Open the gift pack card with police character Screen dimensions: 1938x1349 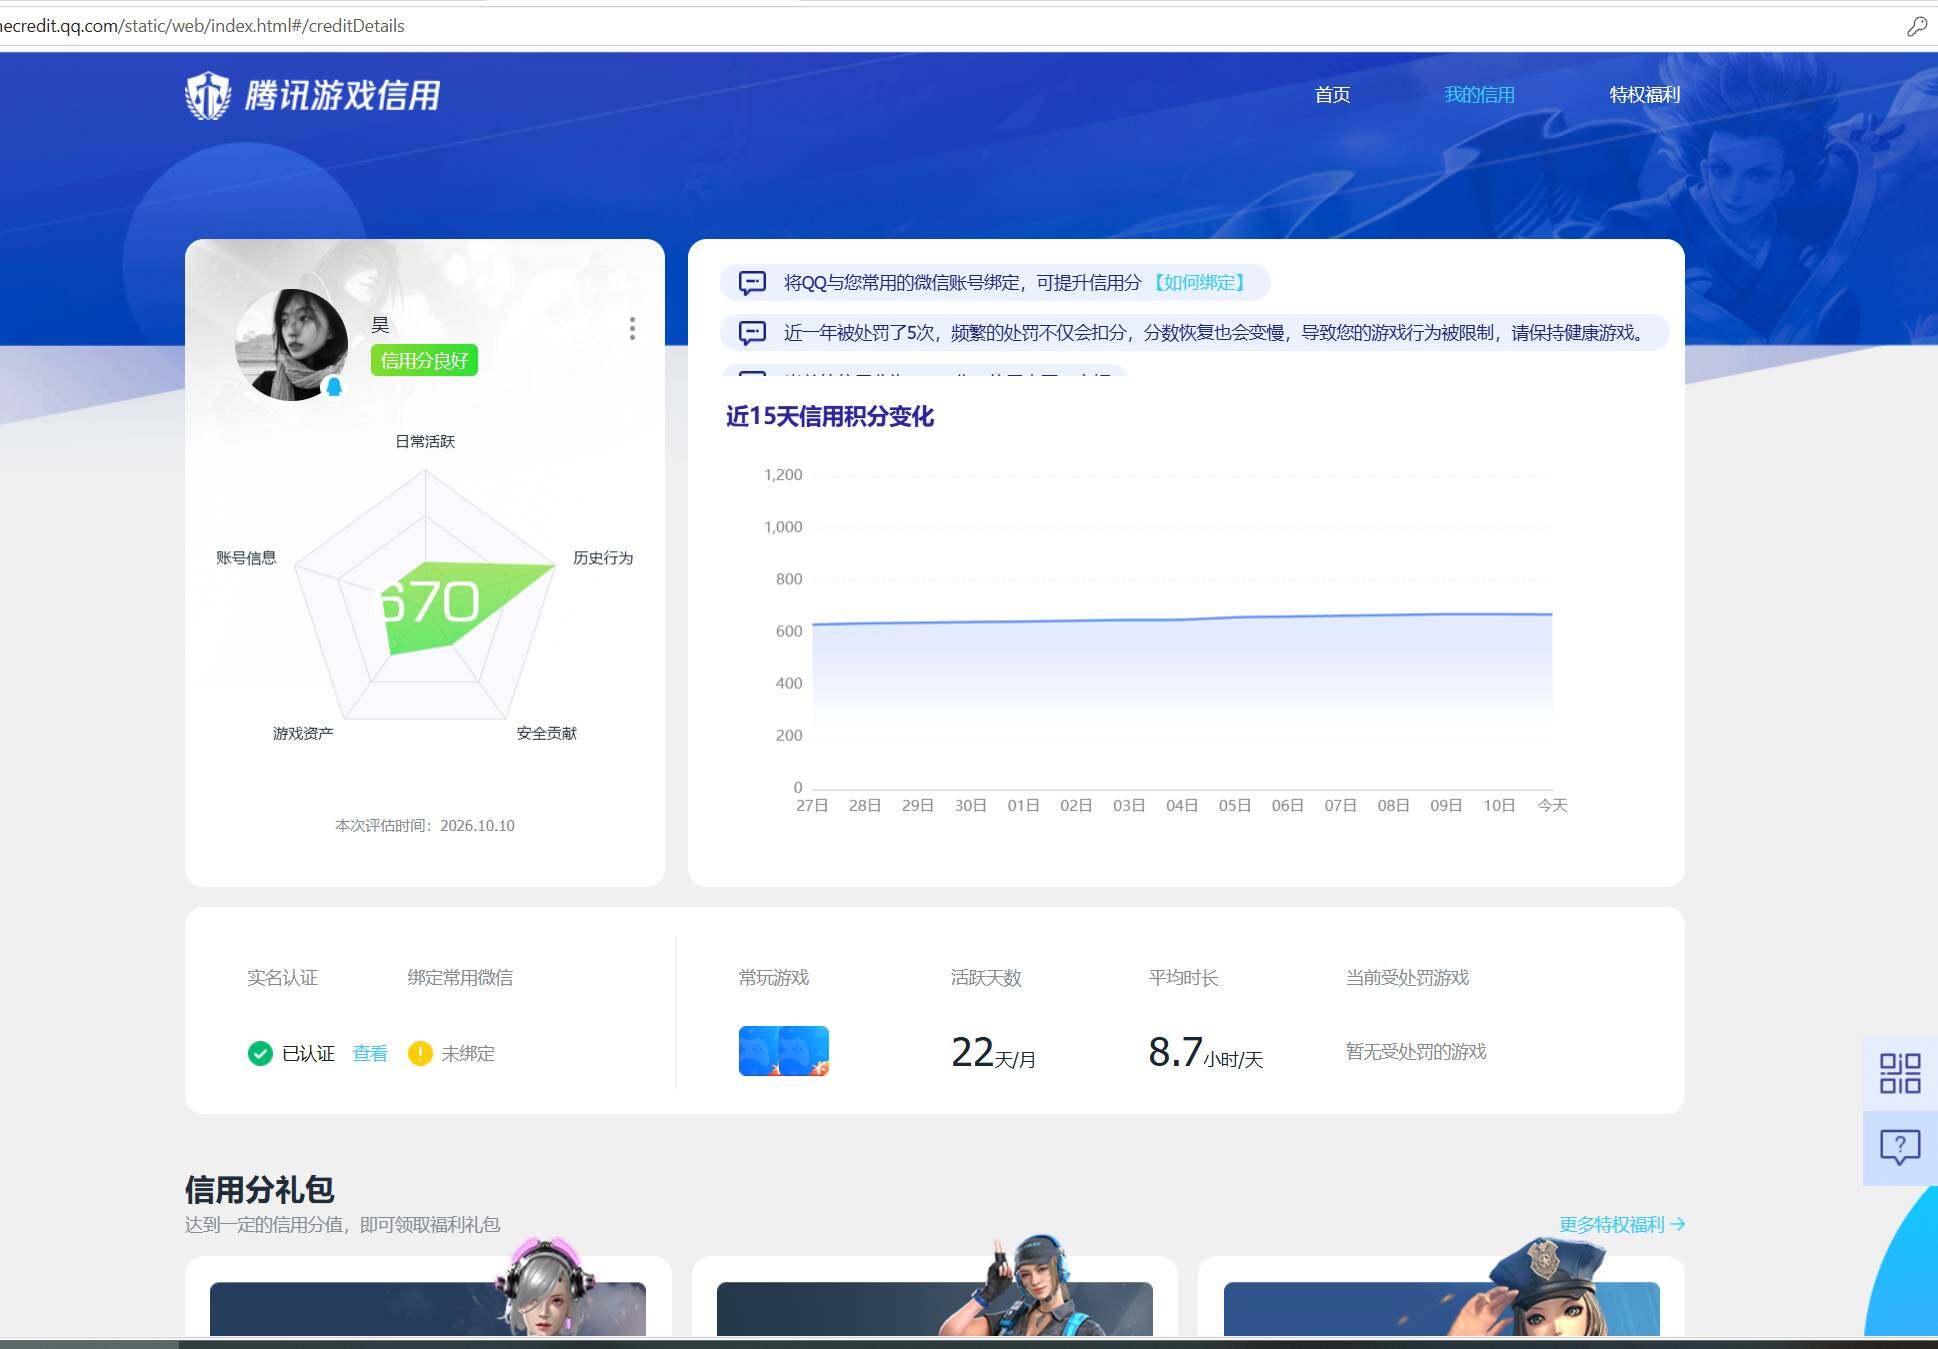[x=1441, y=1295]
